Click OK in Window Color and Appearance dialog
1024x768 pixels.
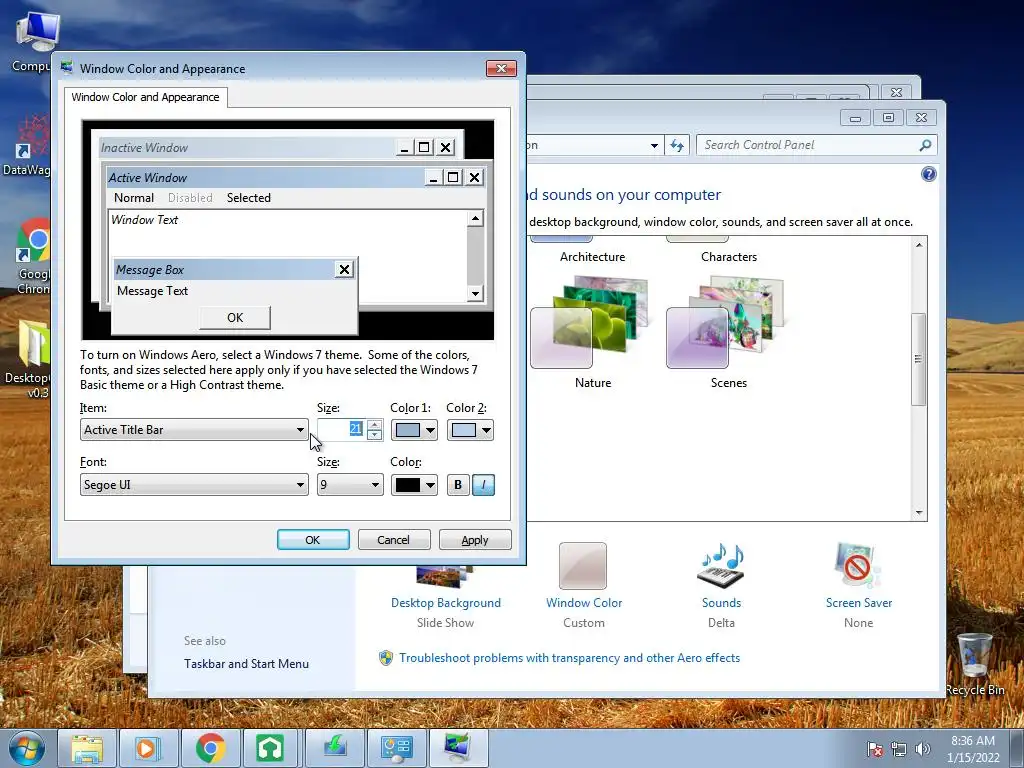(313, 540)
